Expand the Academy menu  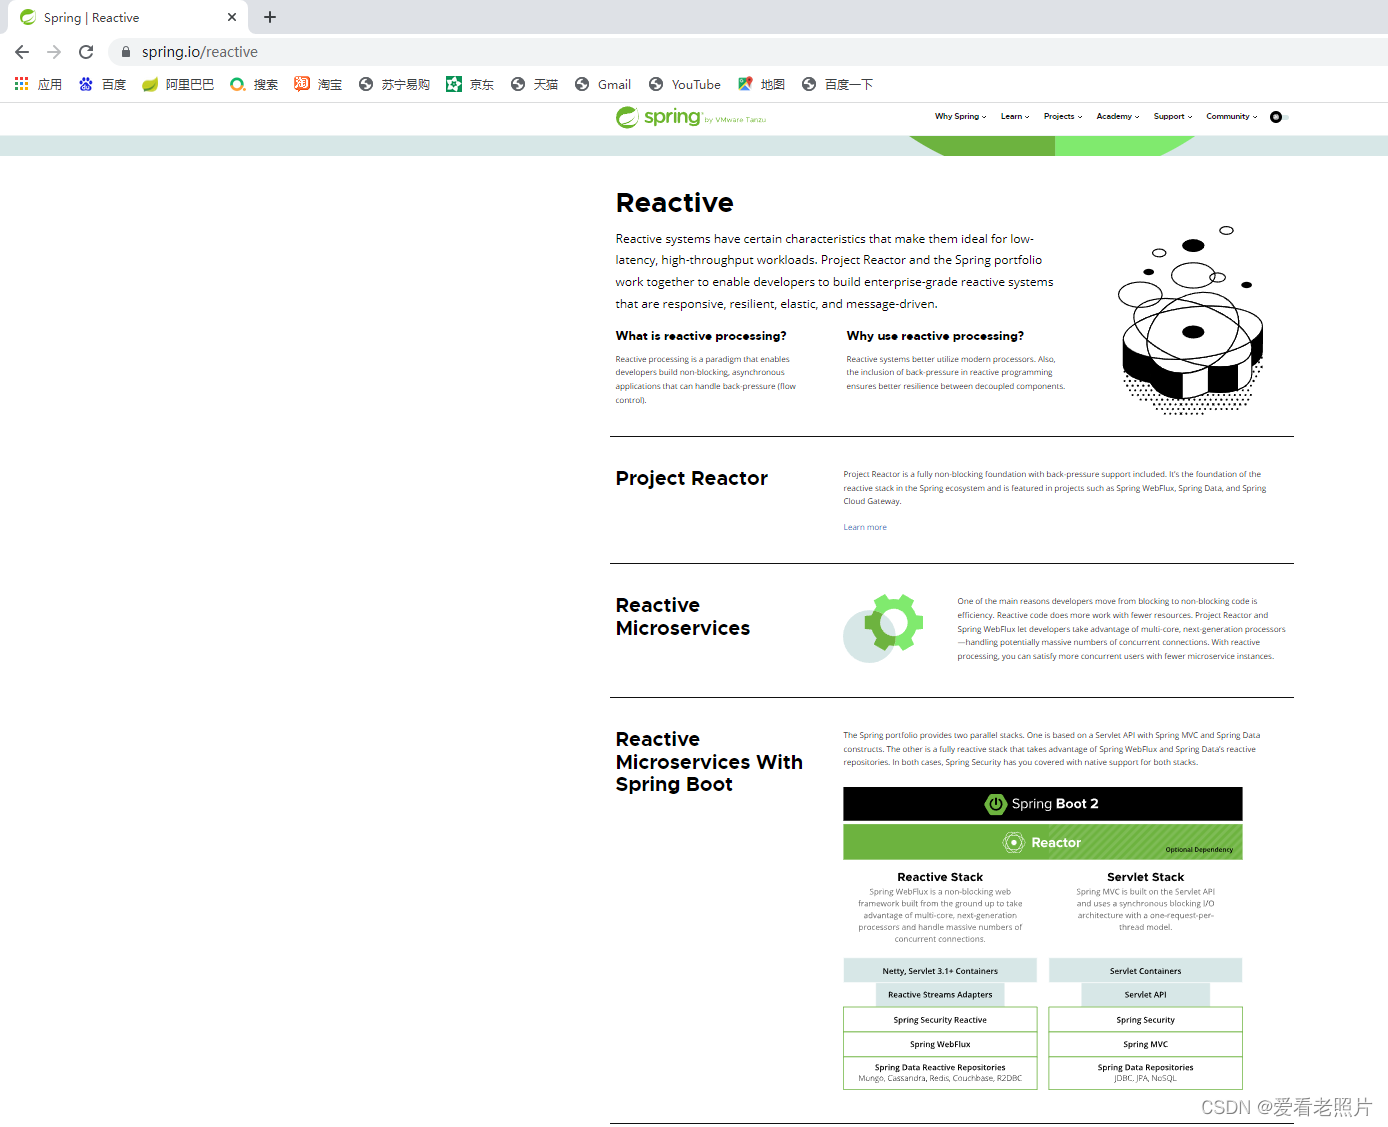(1118, 117)
